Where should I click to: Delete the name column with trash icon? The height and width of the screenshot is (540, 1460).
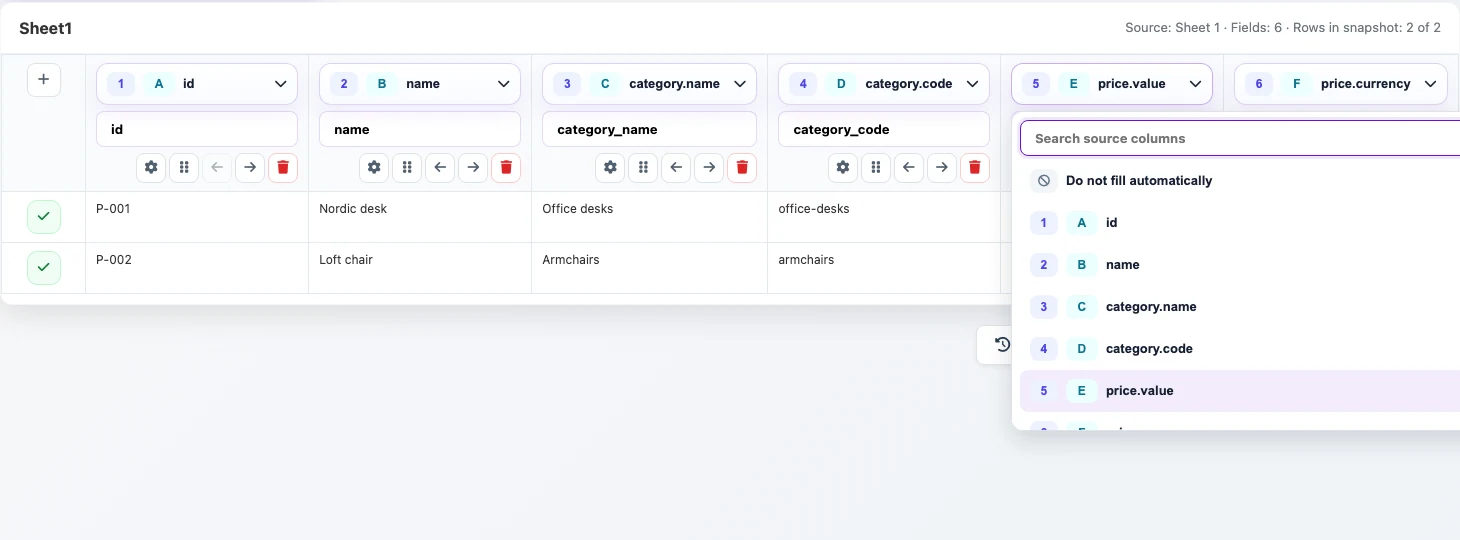tap(506, 168)
